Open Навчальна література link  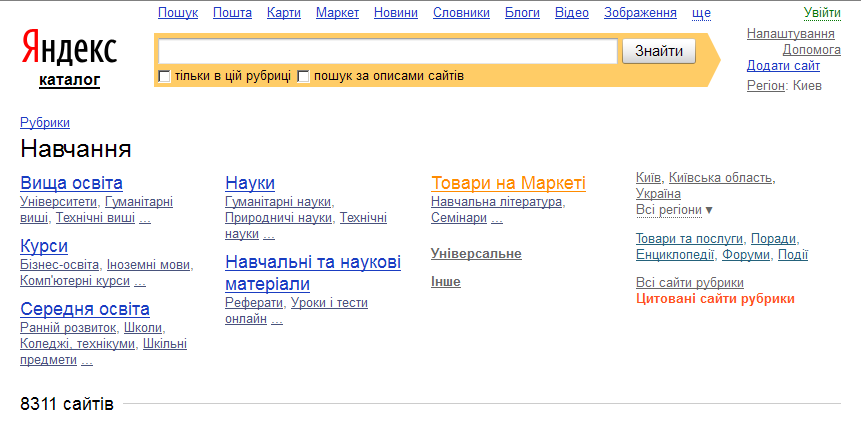pyautogui.click(x=496, y=202)
